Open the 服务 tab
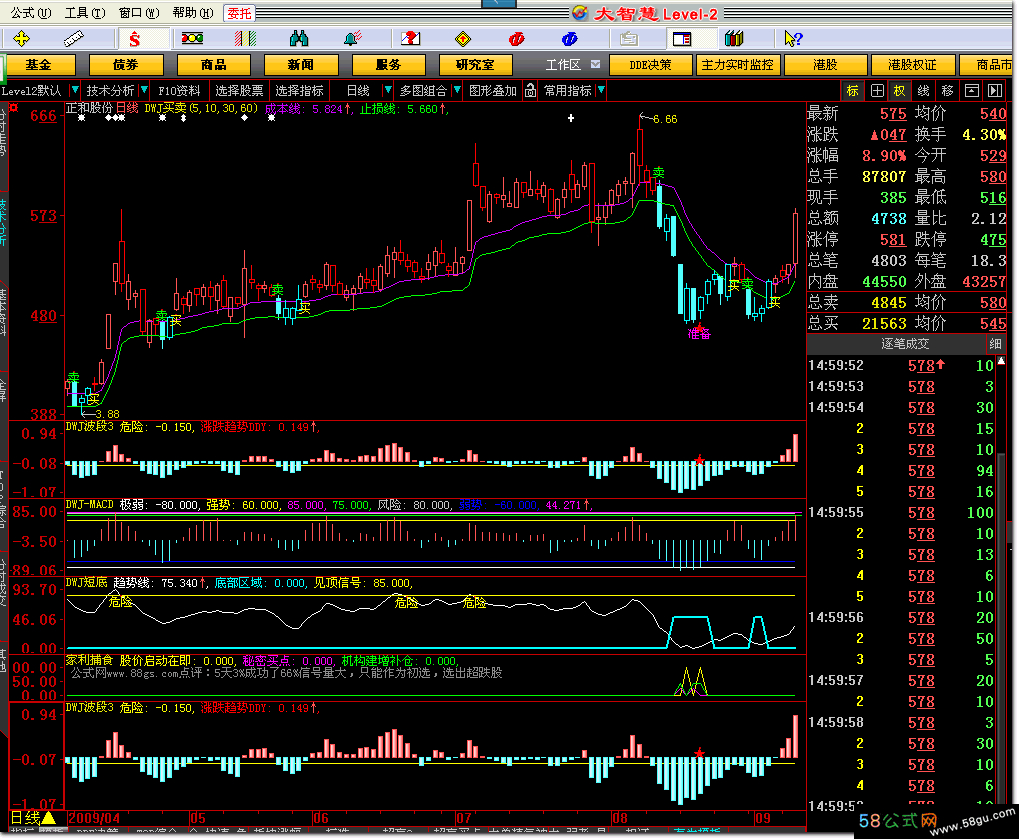Viewport: 1019px width, 839px height. [x=389, y=65]
